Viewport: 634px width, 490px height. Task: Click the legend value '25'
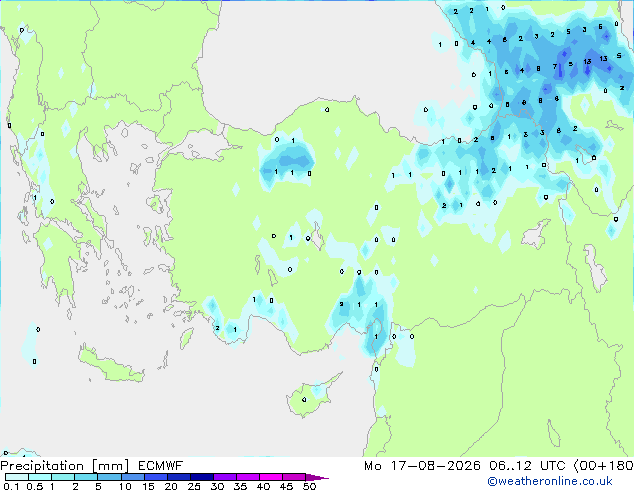pyautogui.click(x=194, y=486)
